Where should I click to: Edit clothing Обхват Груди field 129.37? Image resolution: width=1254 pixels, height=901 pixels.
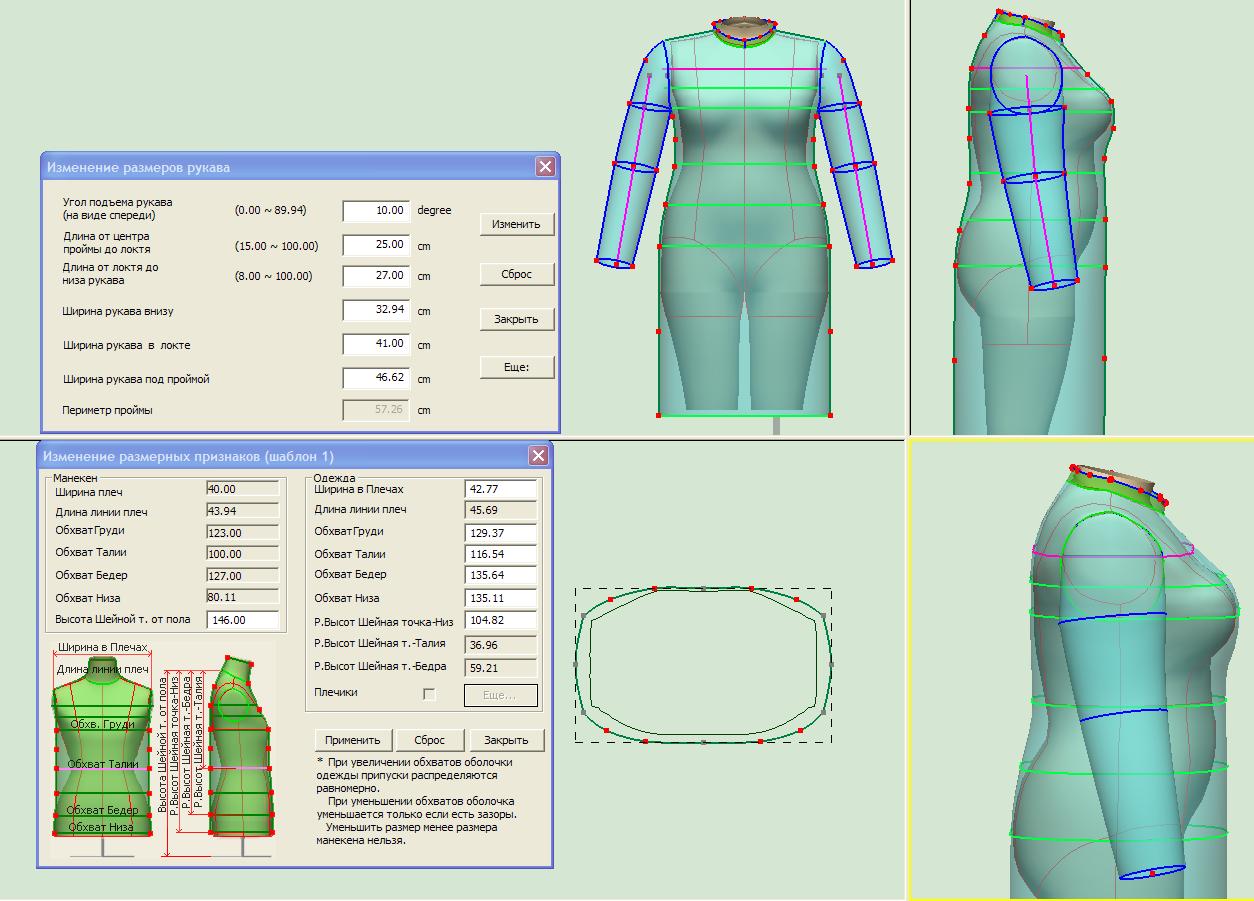point(501,533)
